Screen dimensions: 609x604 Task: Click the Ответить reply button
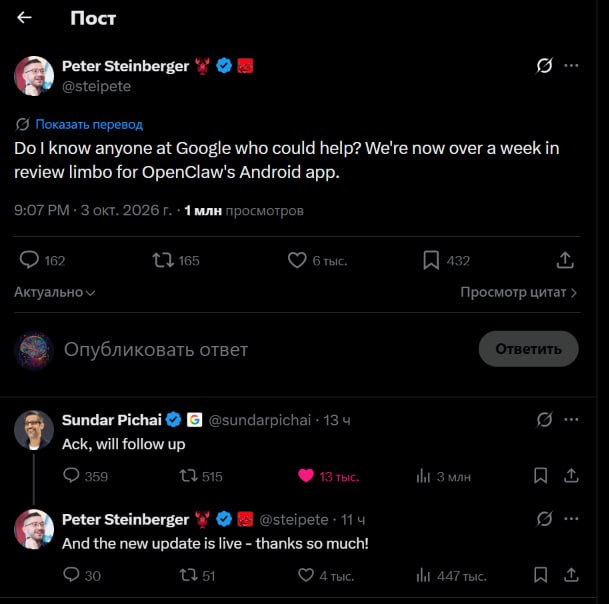(528, 349)
